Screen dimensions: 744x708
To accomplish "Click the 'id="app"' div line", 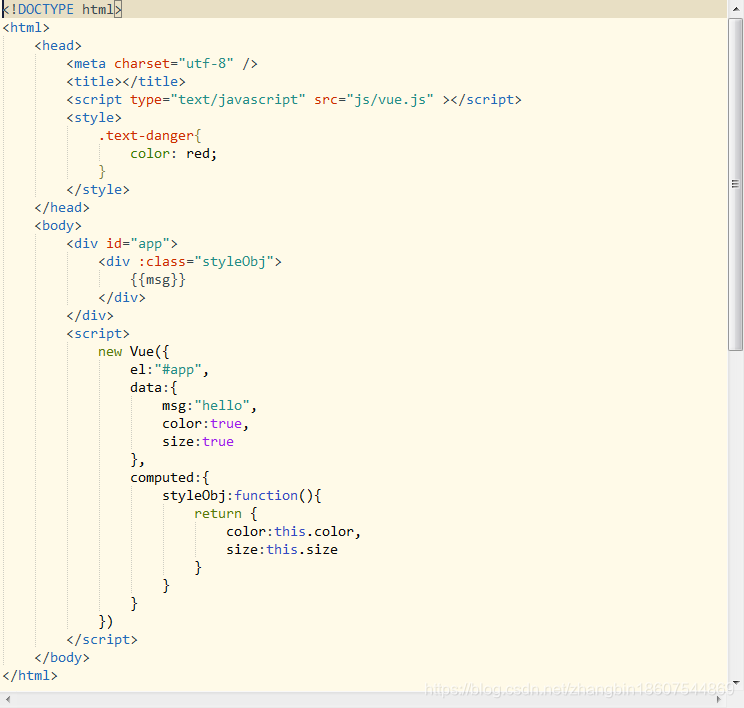I will tap(122, 244).
